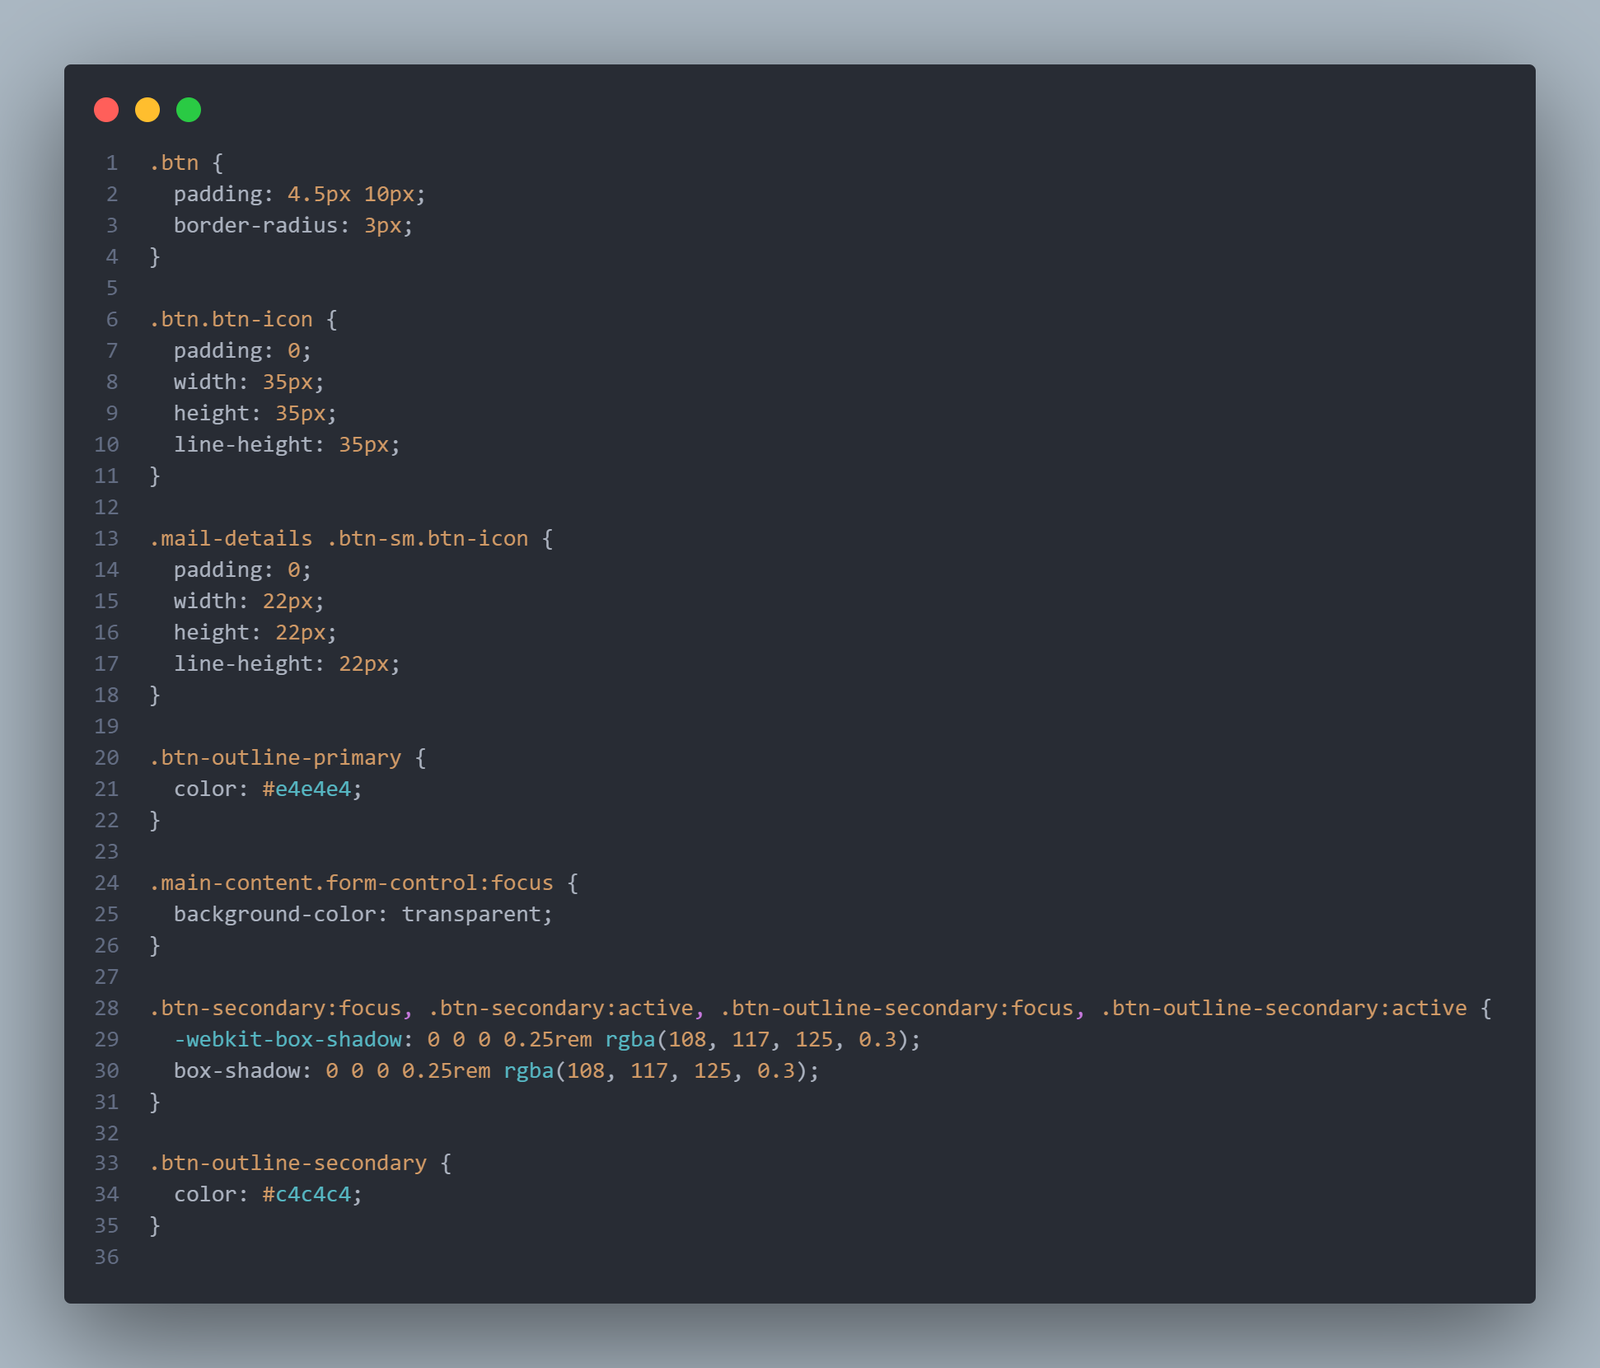Click the #c4c4c4 hex color value

tap(307, 1194)
